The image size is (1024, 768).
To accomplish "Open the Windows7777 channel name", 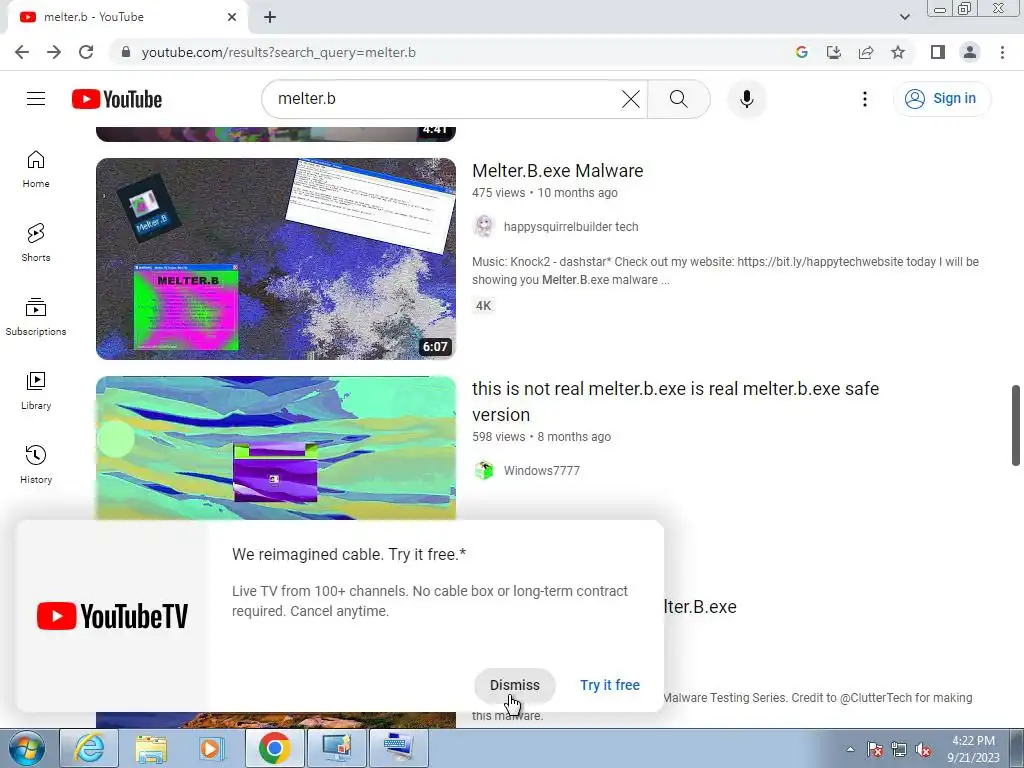I will [541, 470].
